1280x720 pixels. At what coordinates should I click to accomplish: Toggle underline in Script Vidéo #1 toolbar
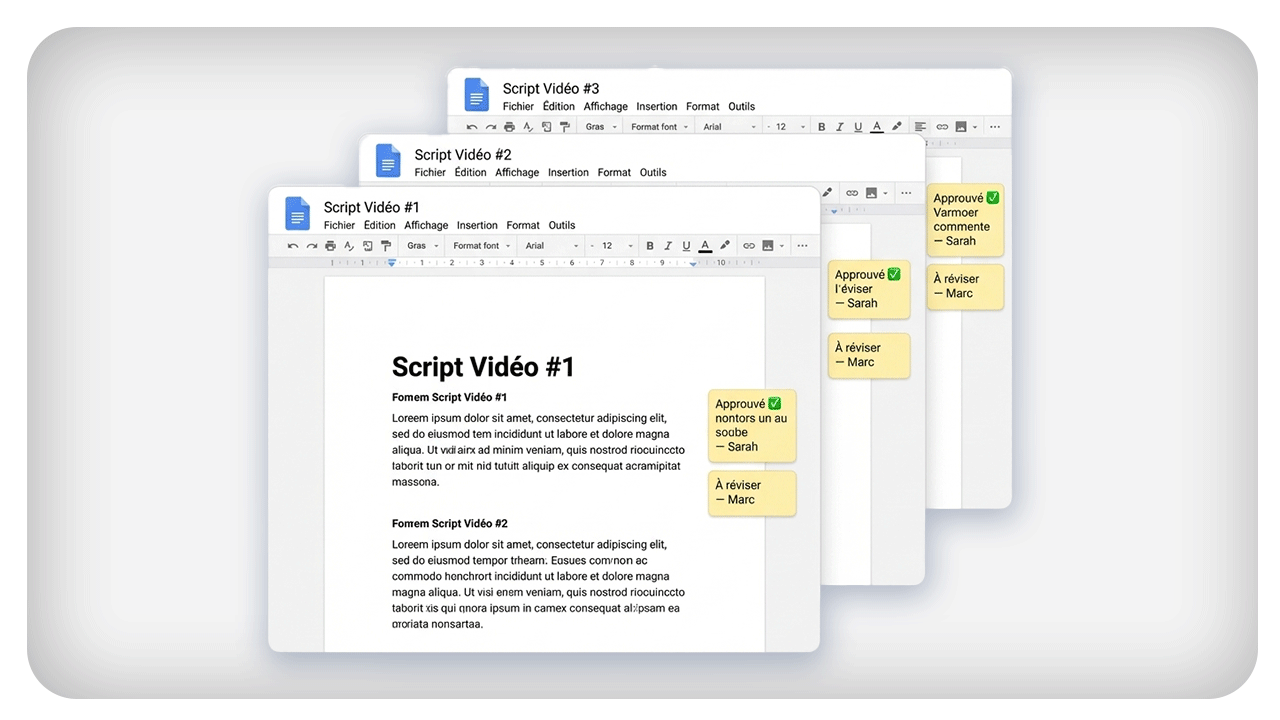click(686, 246)
